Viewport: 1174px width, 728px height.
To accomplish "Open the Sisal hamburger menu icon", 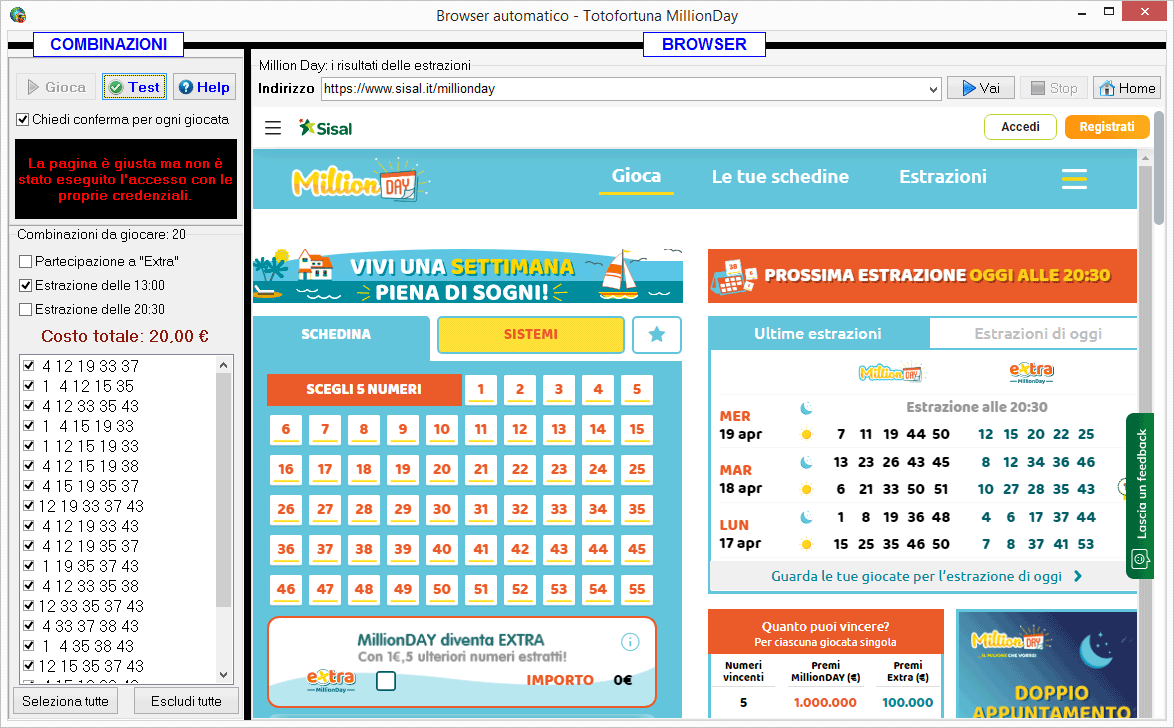I will pos(271,127).
